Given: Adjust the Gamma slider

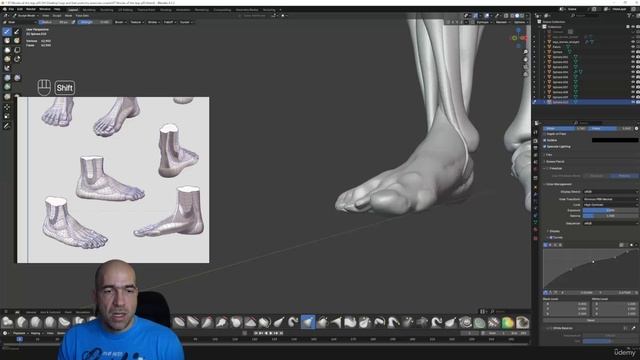Looking at the screenshot, I should click(x=611, y=216).
